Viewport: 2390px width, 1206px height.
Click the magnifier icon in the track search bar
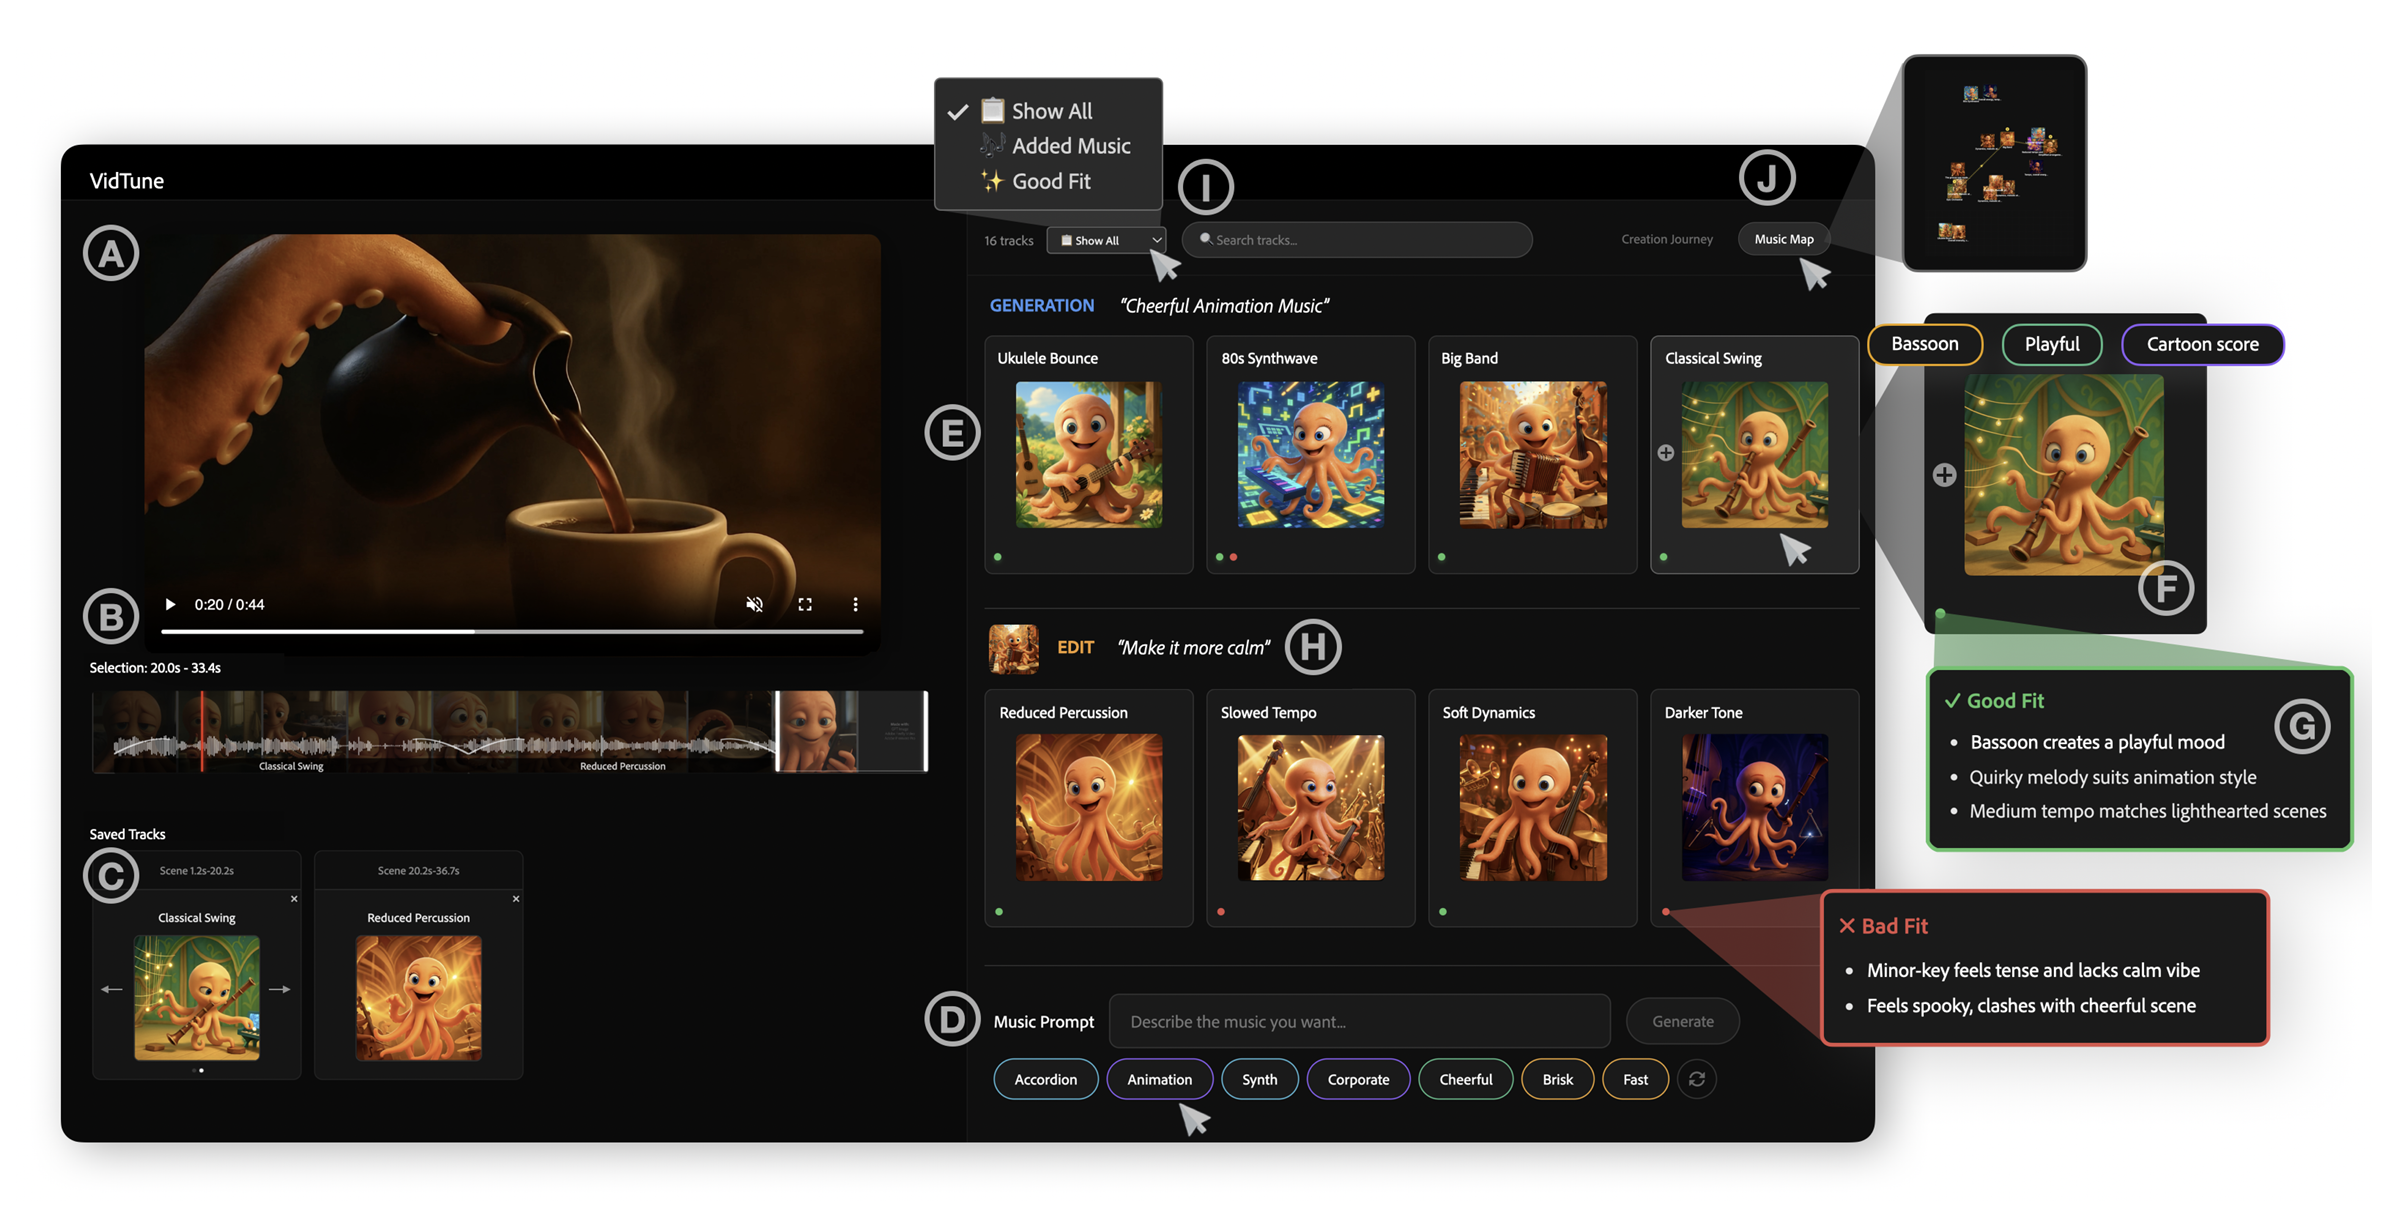tap(1208, 240)
